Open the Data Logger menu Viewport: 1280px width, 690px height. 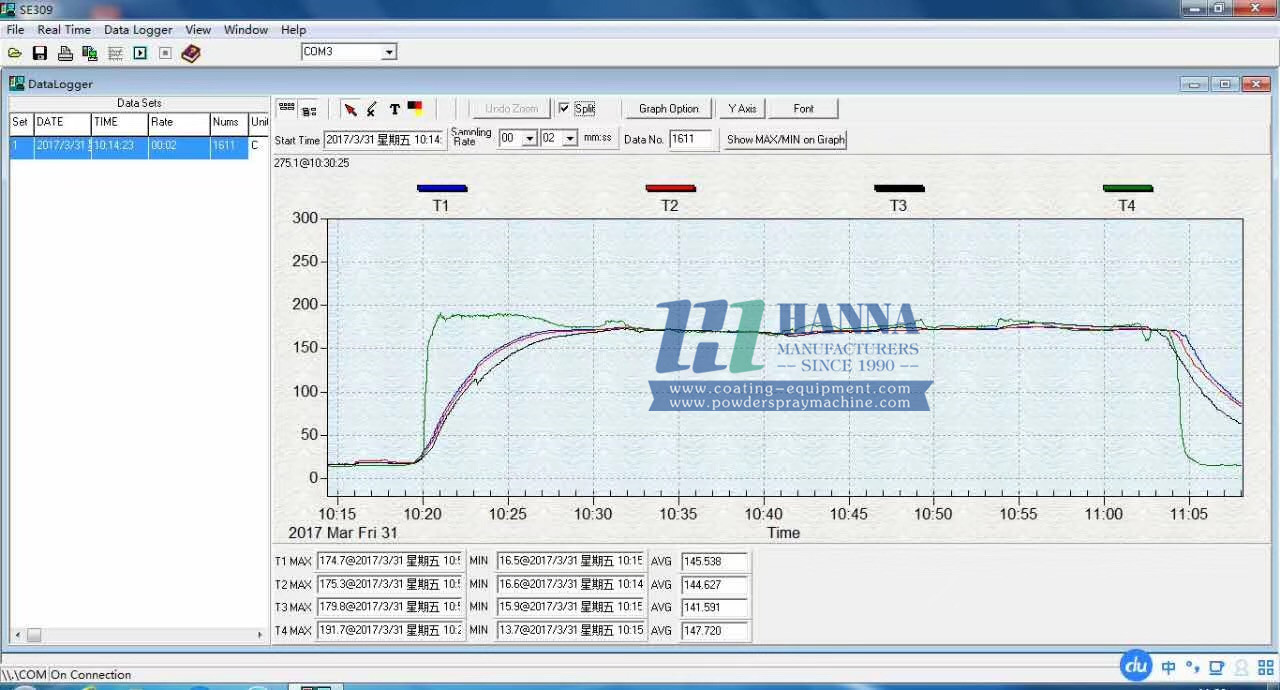pyautogui.click(x=138, y=30)
